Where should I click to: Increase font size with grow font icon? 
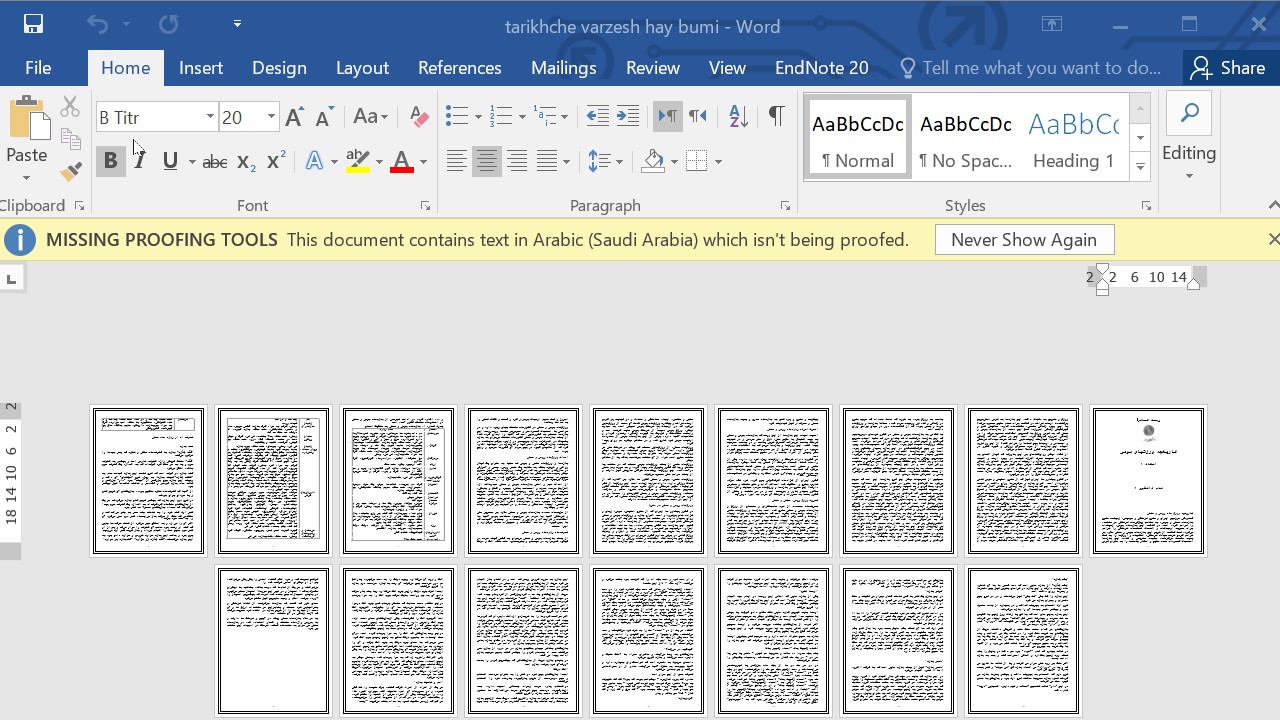click(294, 117)
